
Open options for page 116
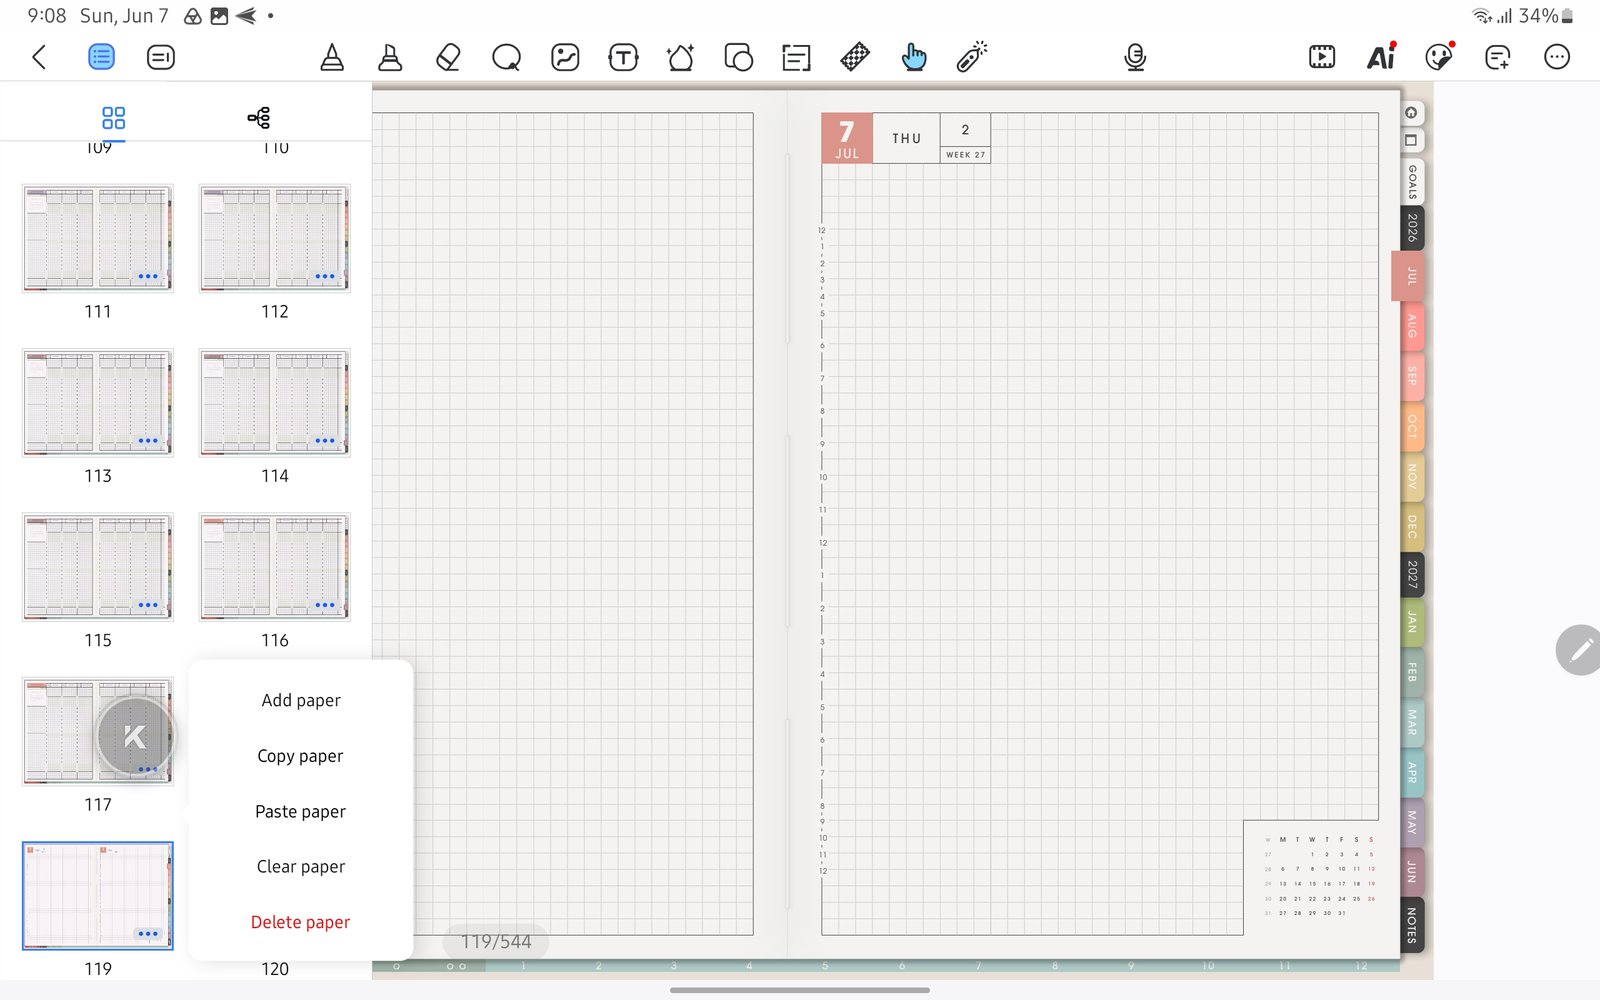[x=325, y=605]
